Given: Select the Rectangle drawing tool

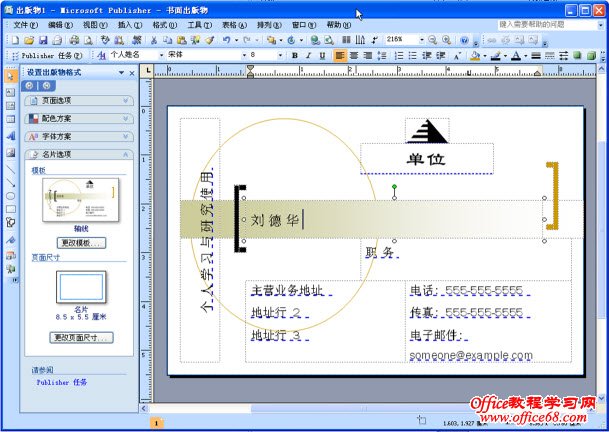Looking at the screenshot, I should coord(10,209).
